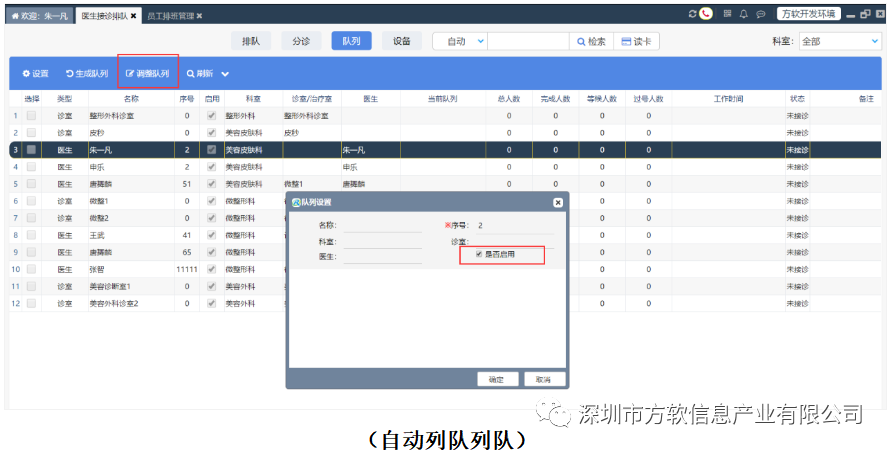
Task: Expand the 自动 dropdown beside search box
Action: point(481,41)
